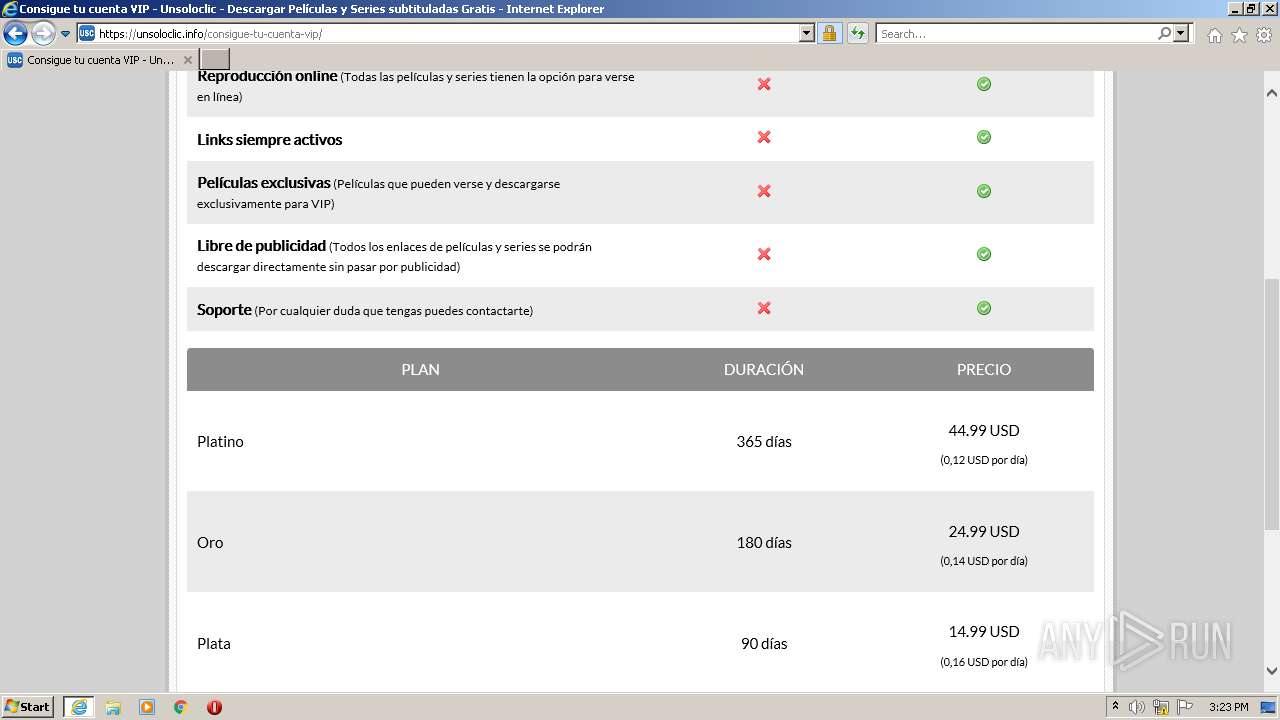Screen dimensions: 1280x720
Task: Show hidden tray icons arrow
Action: tap(1115, 707)
